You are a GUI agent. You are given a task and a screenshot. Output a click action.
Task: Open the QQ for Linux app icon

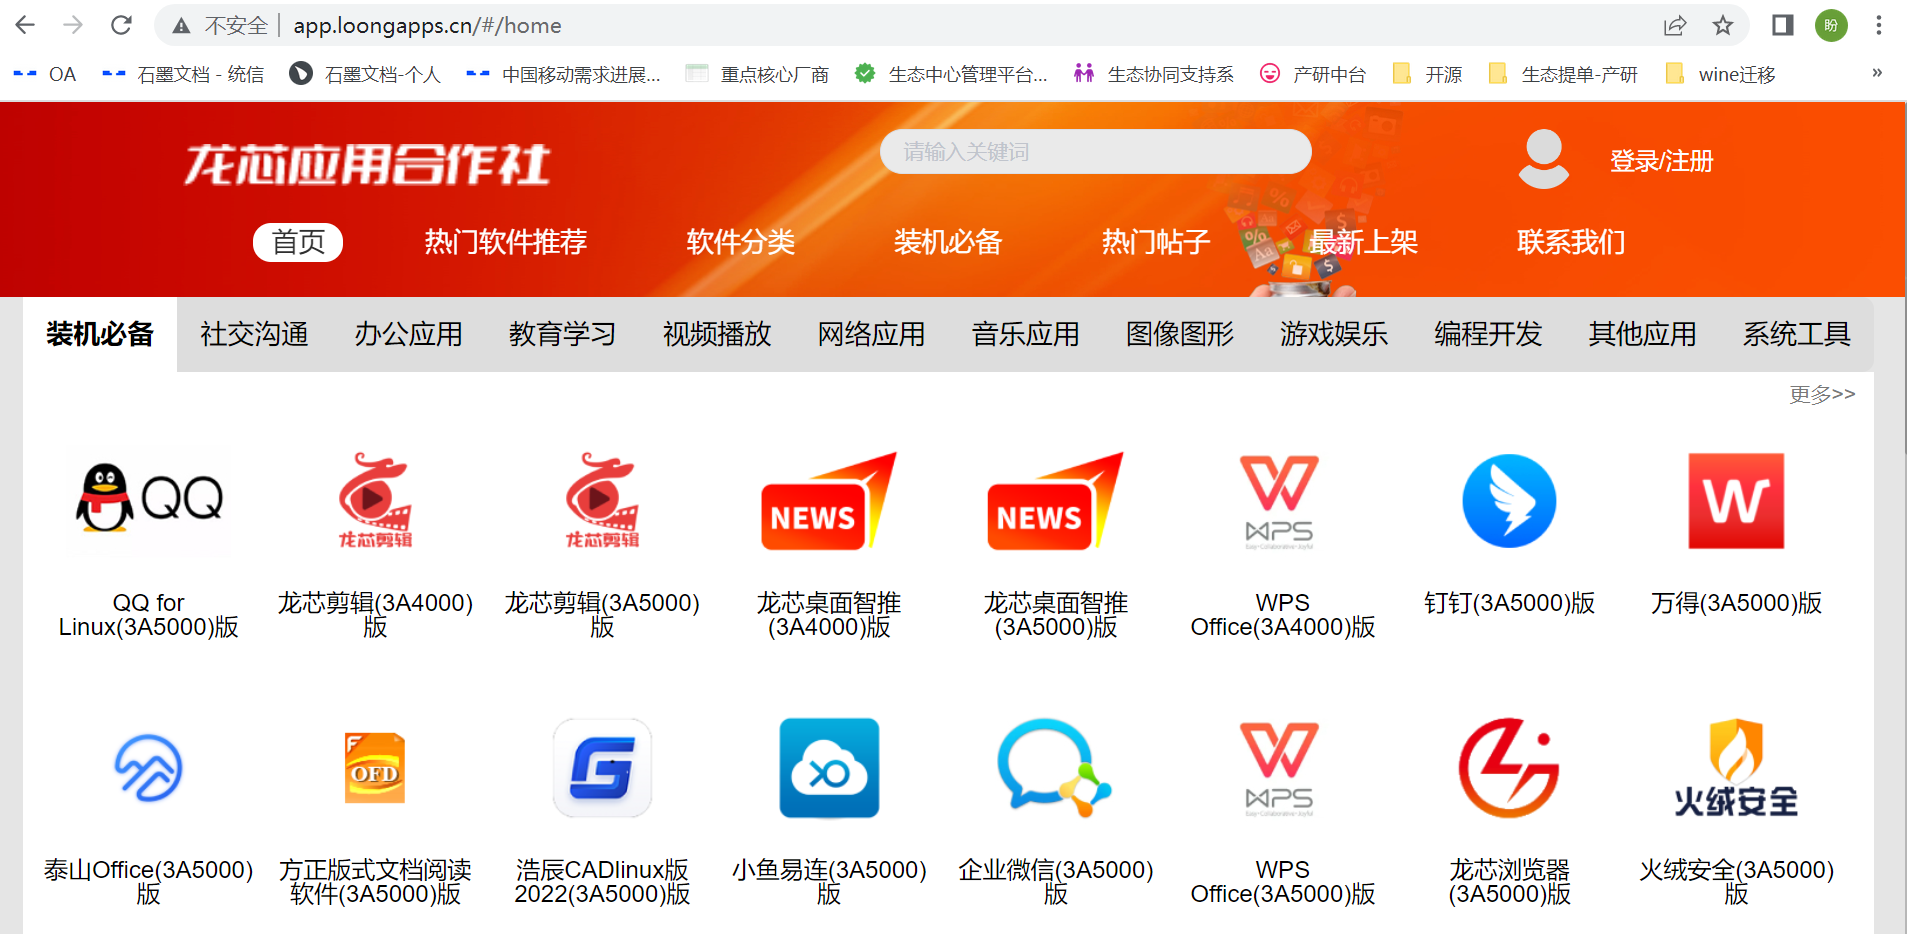[149, 500]
